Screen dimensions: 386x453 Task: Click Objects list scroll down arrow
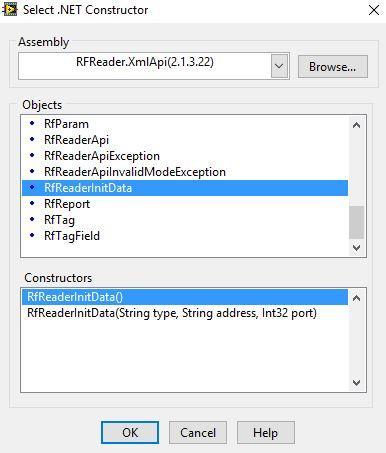pos(356,248)
